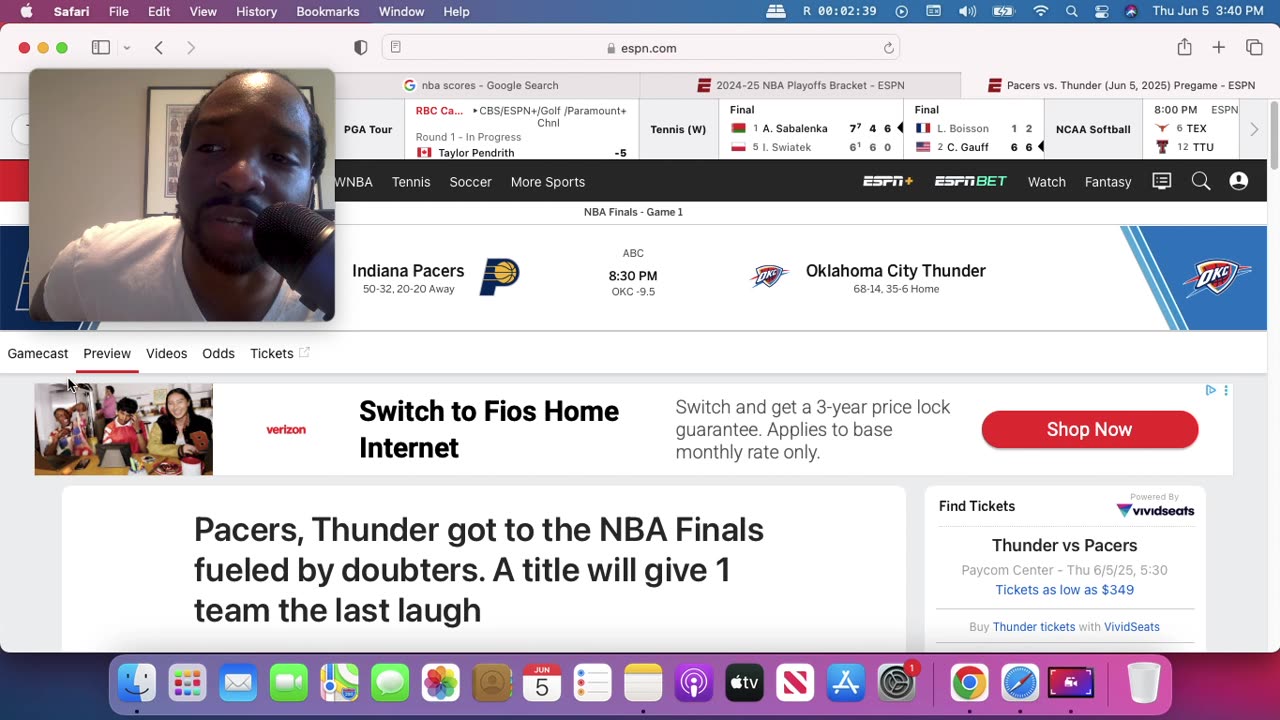Advance the ESPN scores ticker right arrow
This screenshot has height=720, width=1280.
pos(1254,129)
